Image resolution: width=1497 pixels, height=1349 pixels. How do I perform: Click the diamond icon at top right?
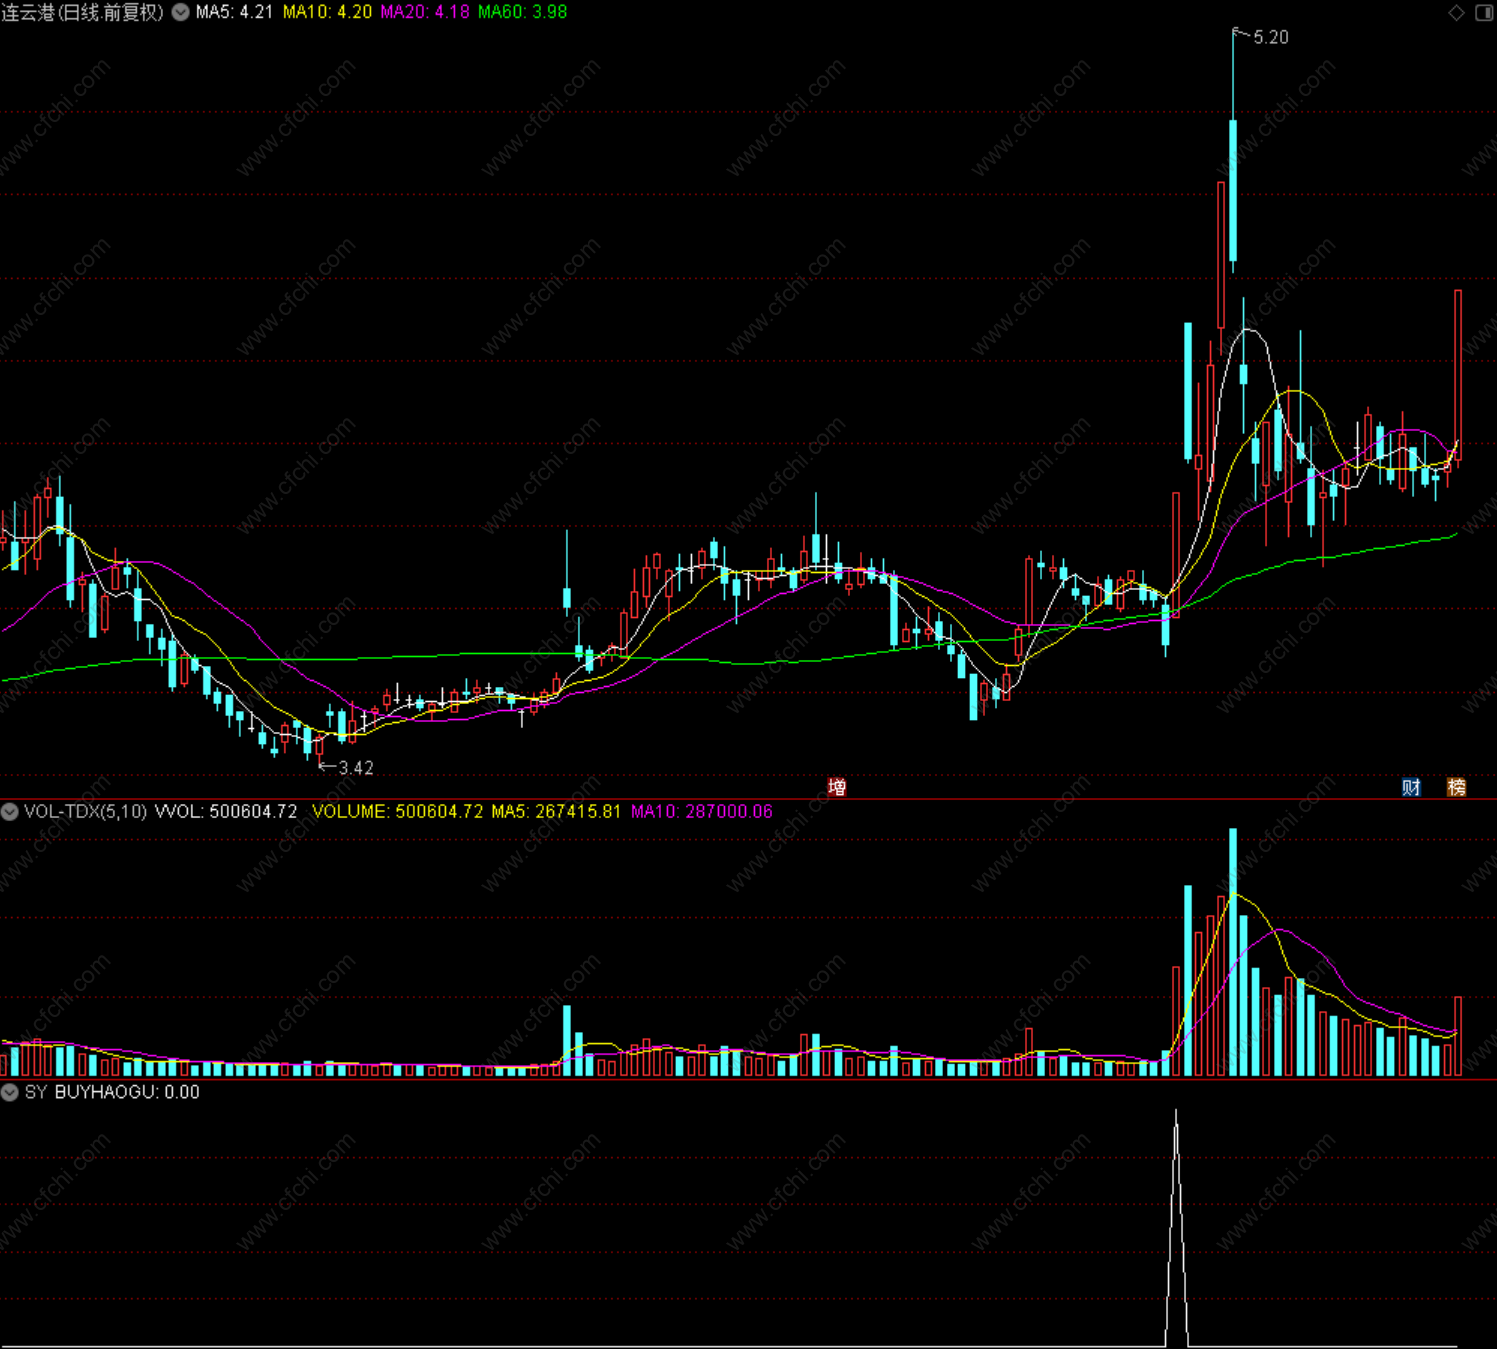[1457, 12]
